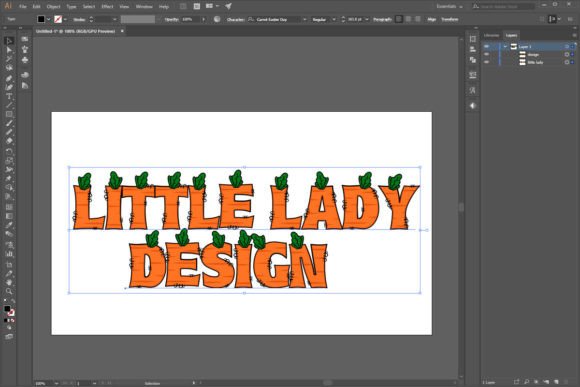Select the Curvature tool

[x=9, y=87]
